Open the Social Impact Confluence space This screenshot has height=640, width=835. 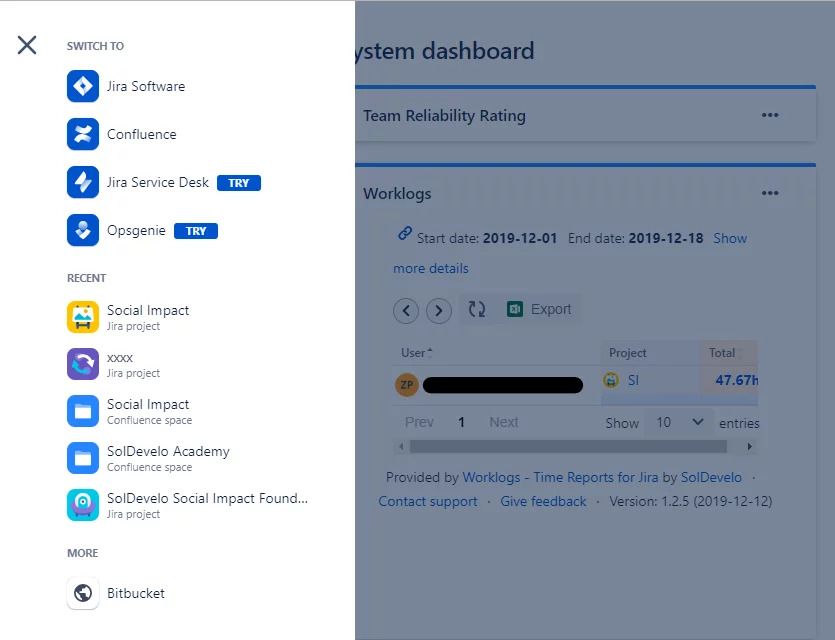[x=149, y=412]
